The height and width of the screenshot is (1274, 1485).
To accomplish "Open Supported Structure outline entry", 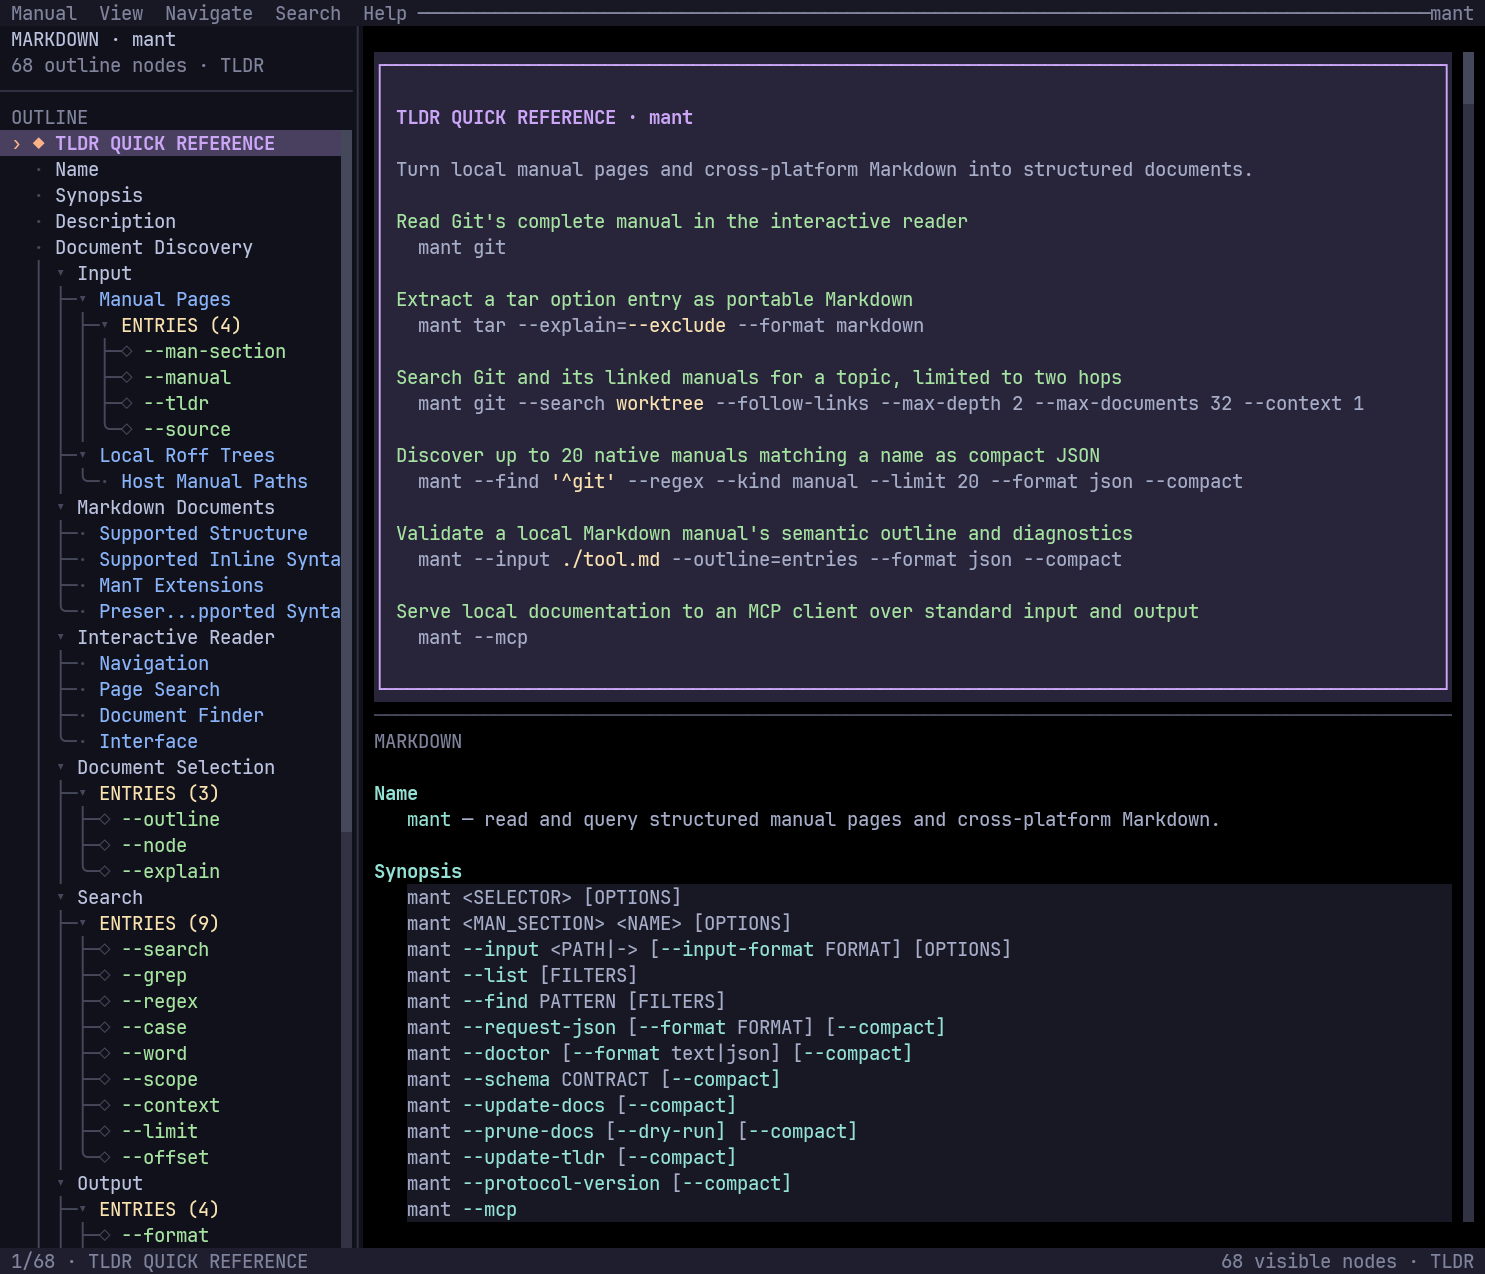I will point(203,533).
